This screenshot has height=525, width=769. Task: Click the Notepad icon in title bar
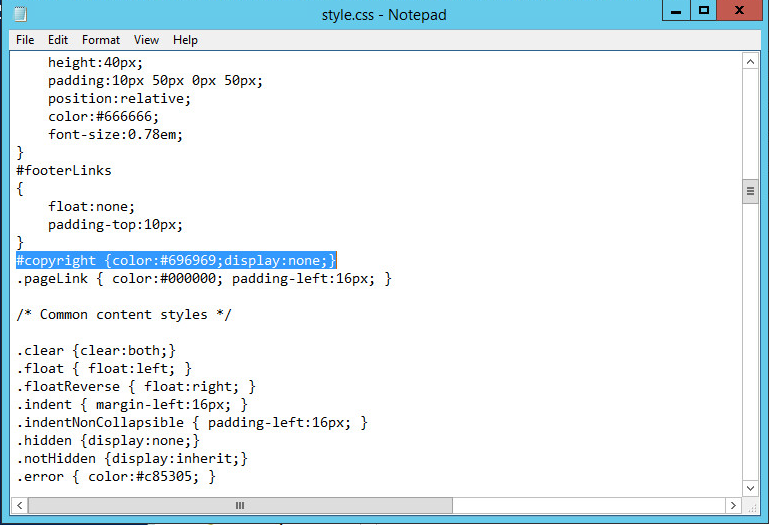pos(20,14)
